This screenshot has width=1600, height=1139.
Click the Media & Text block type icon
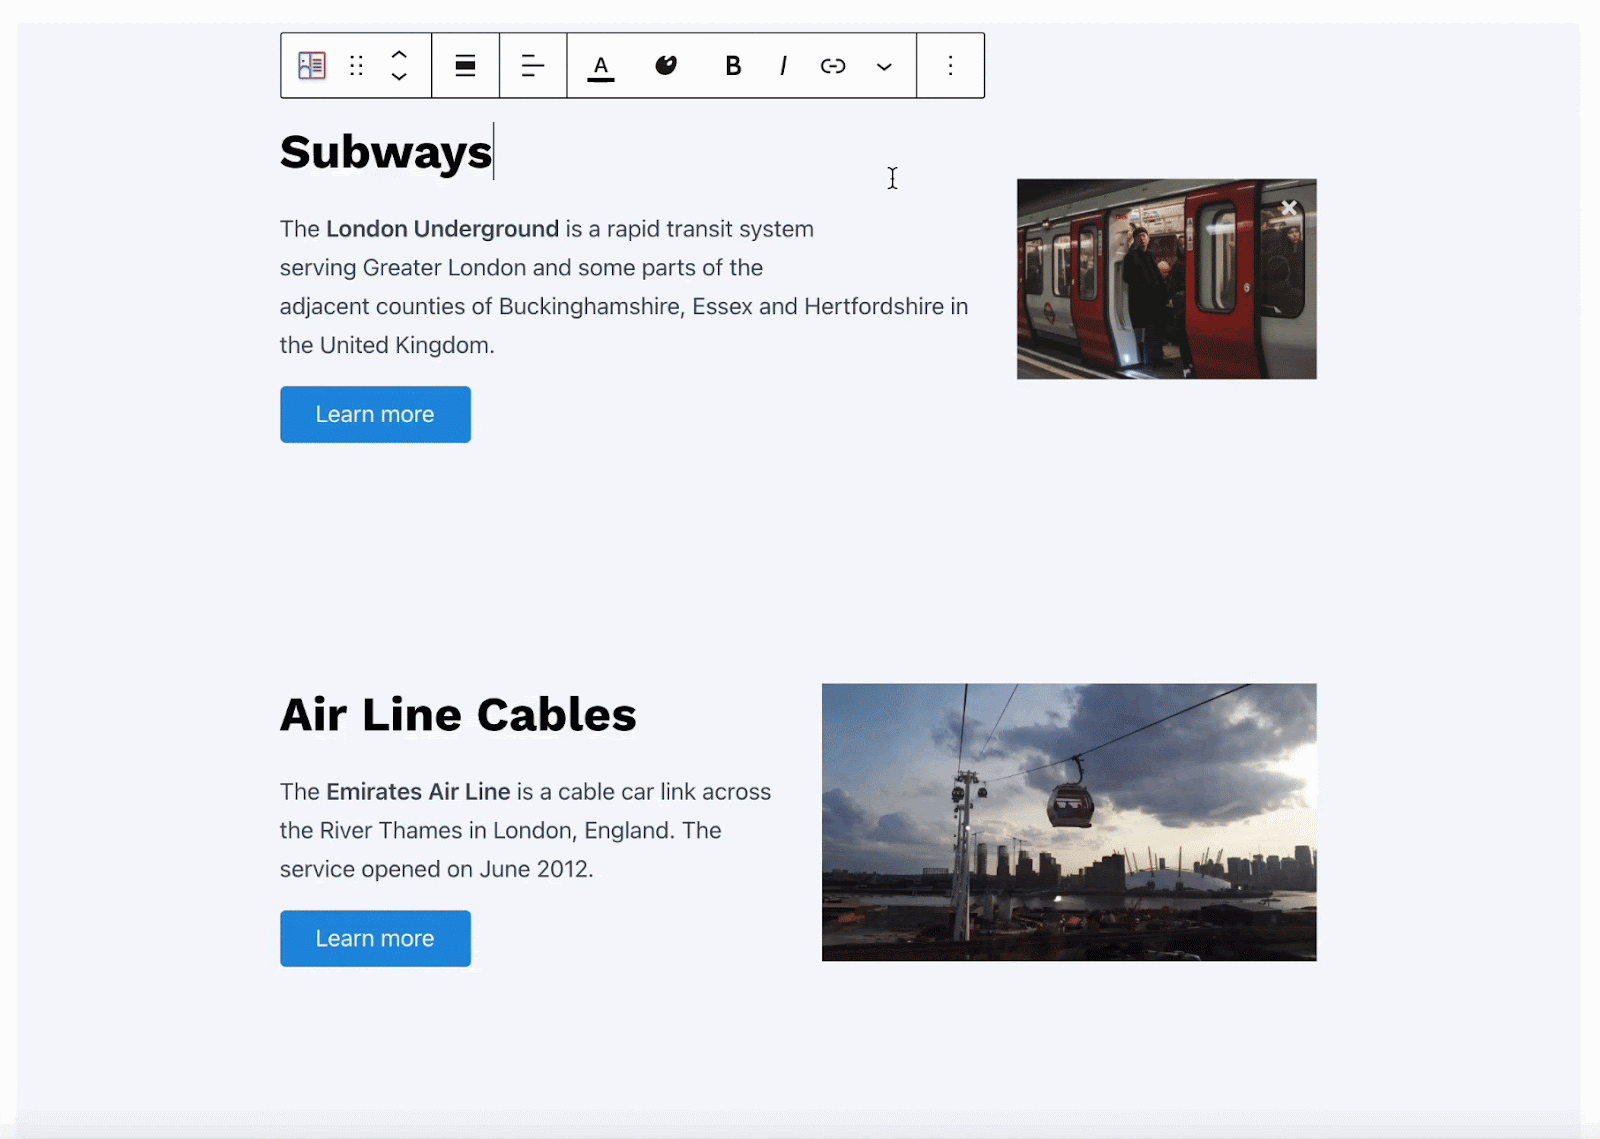tap(312, 66)
